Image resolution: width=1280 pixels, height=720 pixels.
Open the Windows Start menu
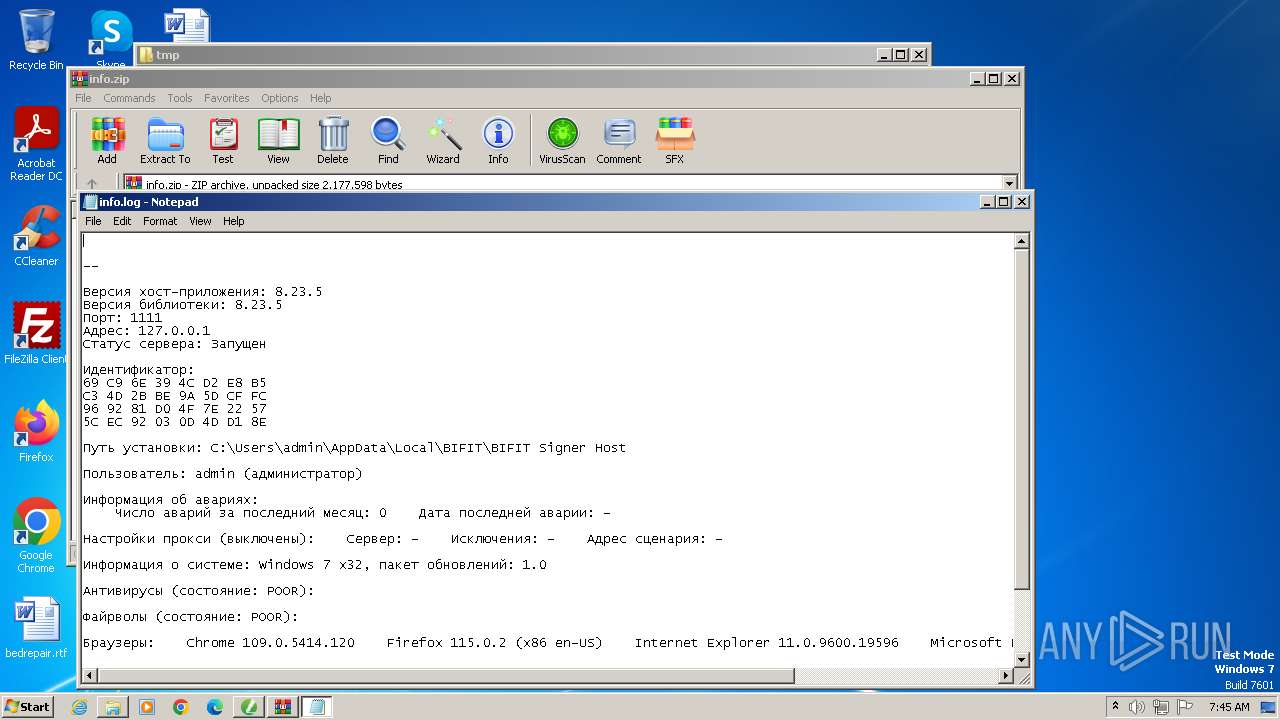(28, 706)
